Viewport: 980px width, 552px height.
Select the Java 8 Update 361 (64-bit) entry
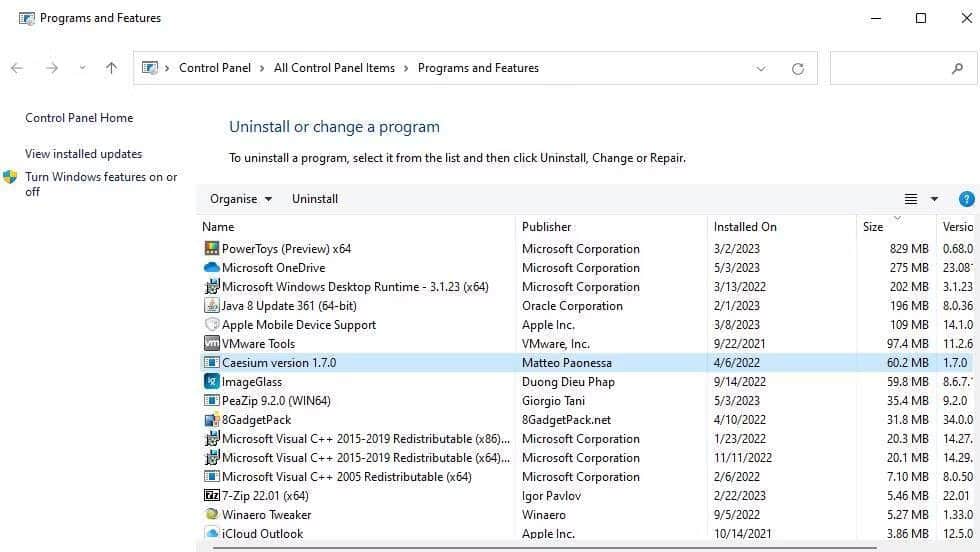tap(289, 306)
